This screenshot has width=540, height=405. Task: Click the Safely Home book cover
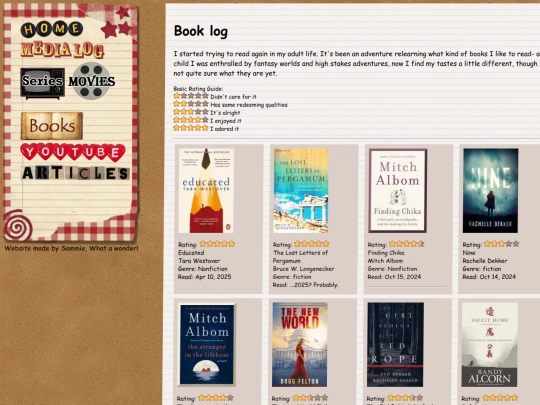[489, 344]
